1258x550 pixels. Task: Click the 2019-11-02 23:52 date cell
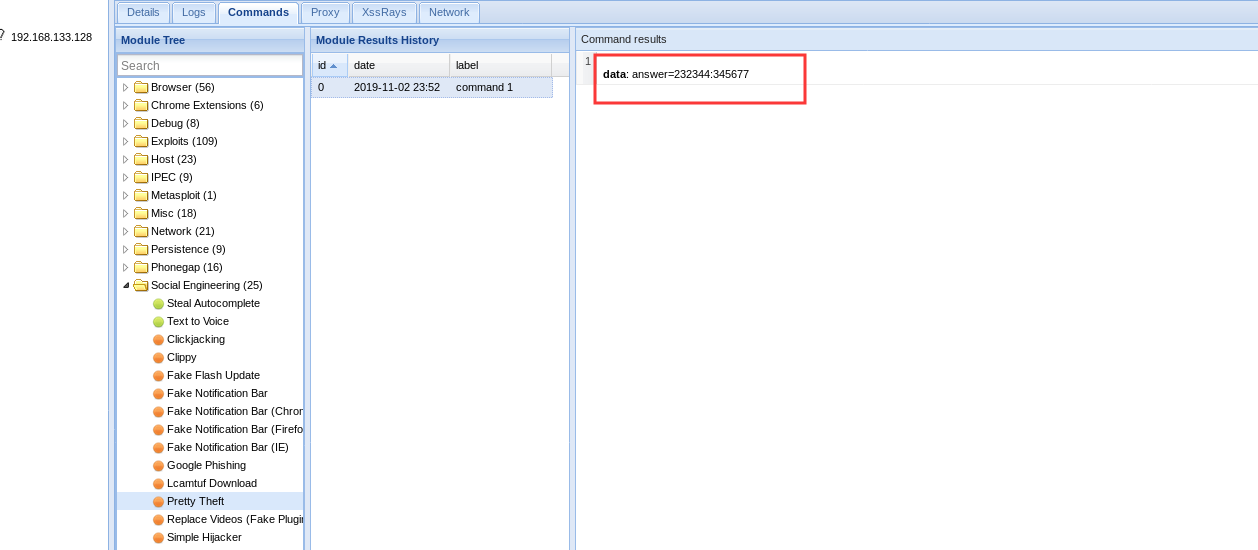pos(397,87)
